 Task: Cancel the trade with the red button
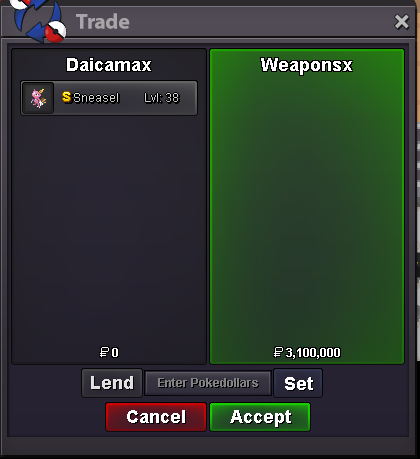(x=156, y=417)
